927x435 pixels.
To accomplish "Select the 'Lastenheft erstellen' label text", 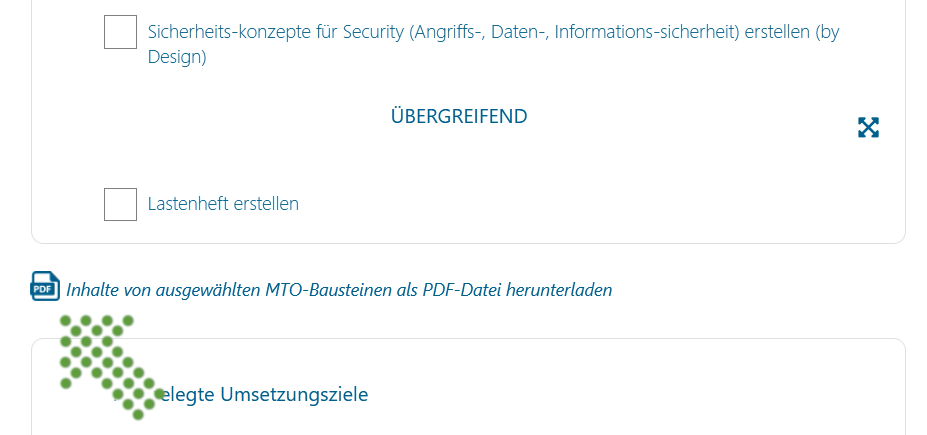I will point(223,204).
